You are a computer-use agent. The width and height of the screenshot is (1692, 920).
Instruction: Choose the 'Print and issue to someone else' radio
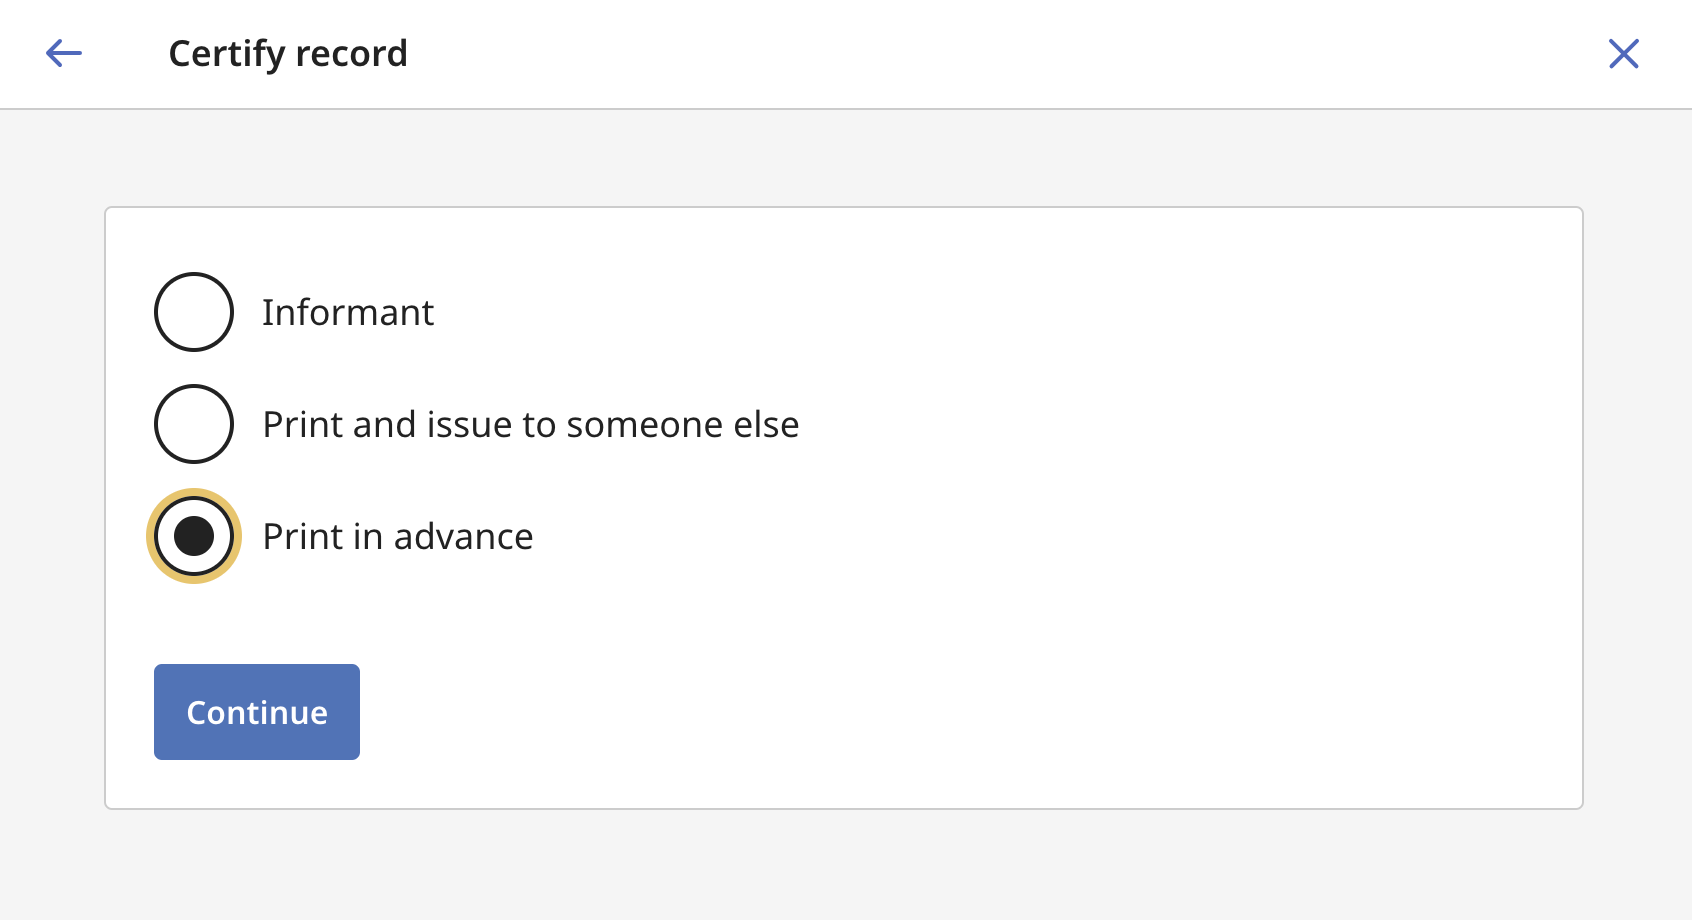click(x=194, y=424)
